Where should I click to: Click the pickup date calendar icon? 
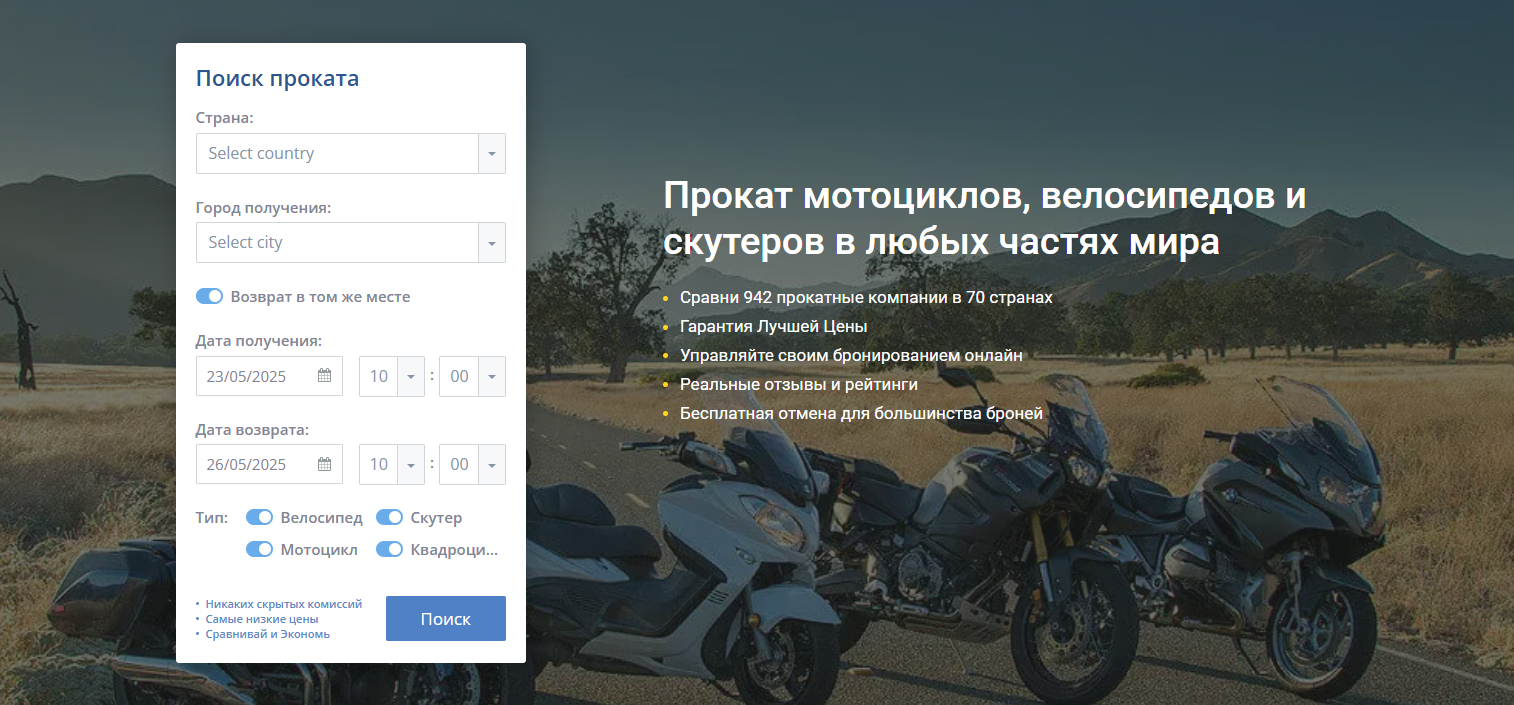pos(324,376)
